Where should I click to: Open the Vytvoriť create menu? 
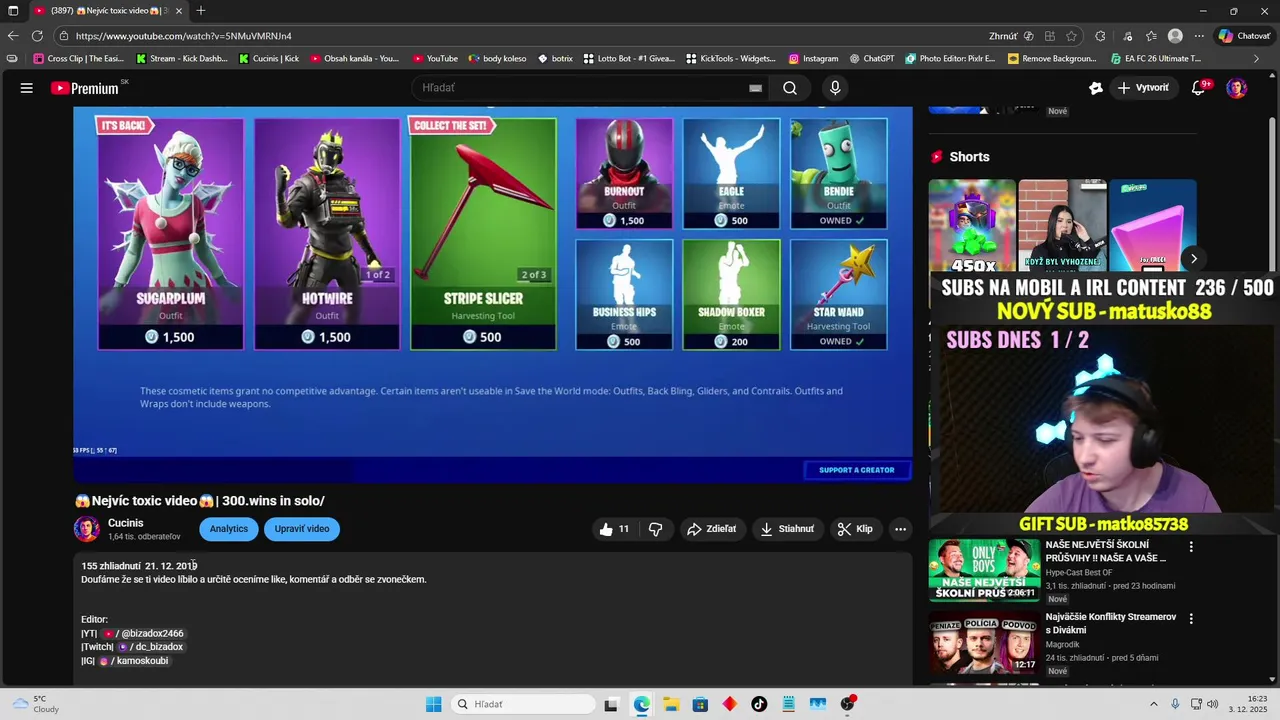[1143, 88]
